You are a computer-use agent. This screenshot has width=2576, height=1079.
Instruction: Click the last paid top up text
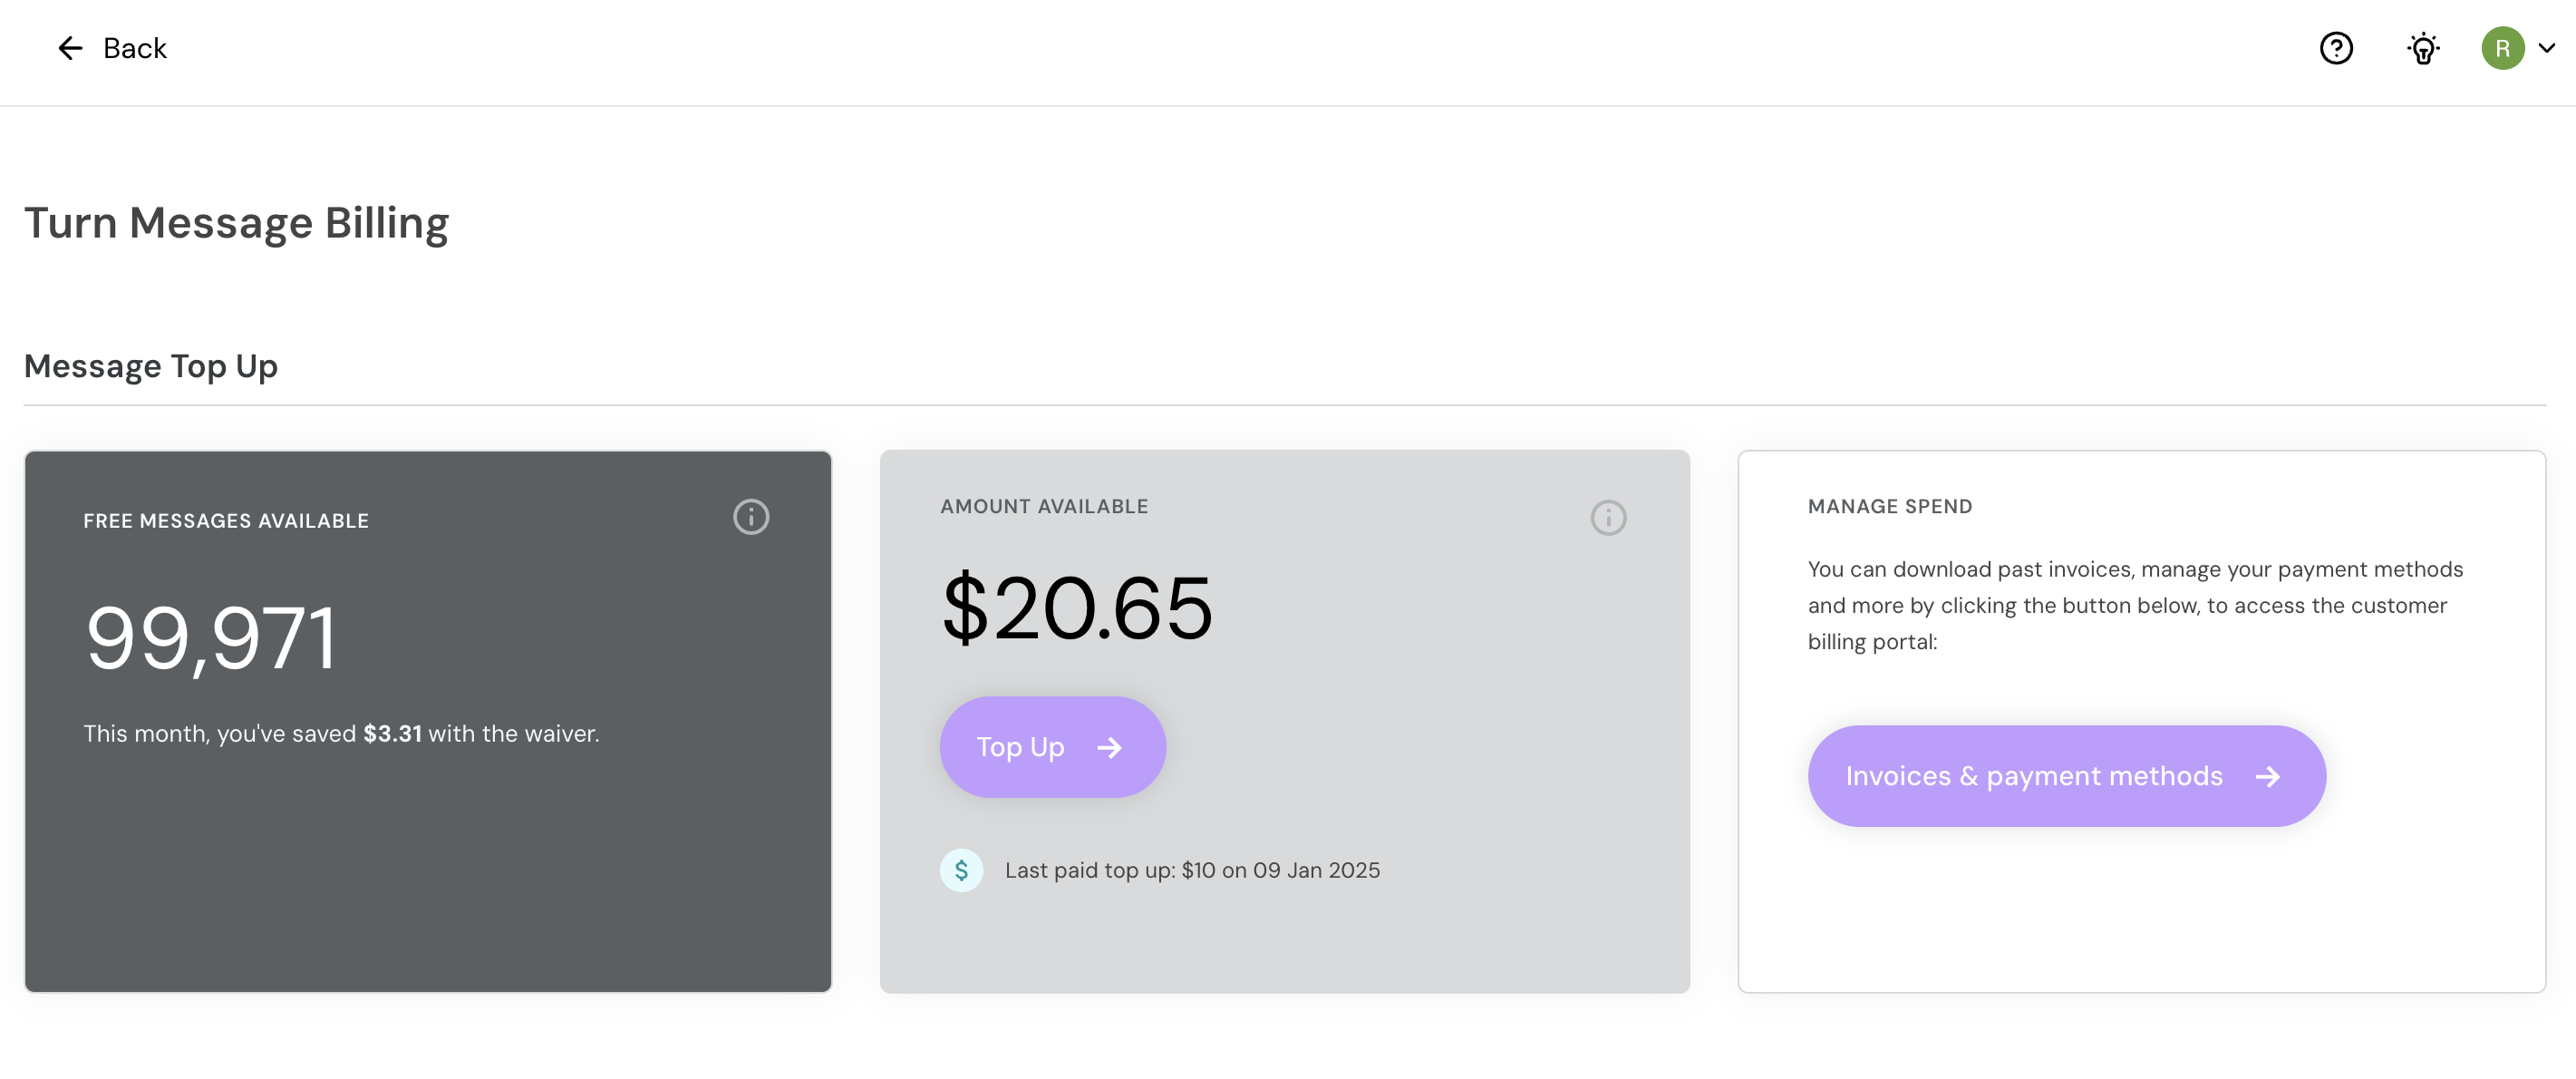click(x=1192, y=870)
